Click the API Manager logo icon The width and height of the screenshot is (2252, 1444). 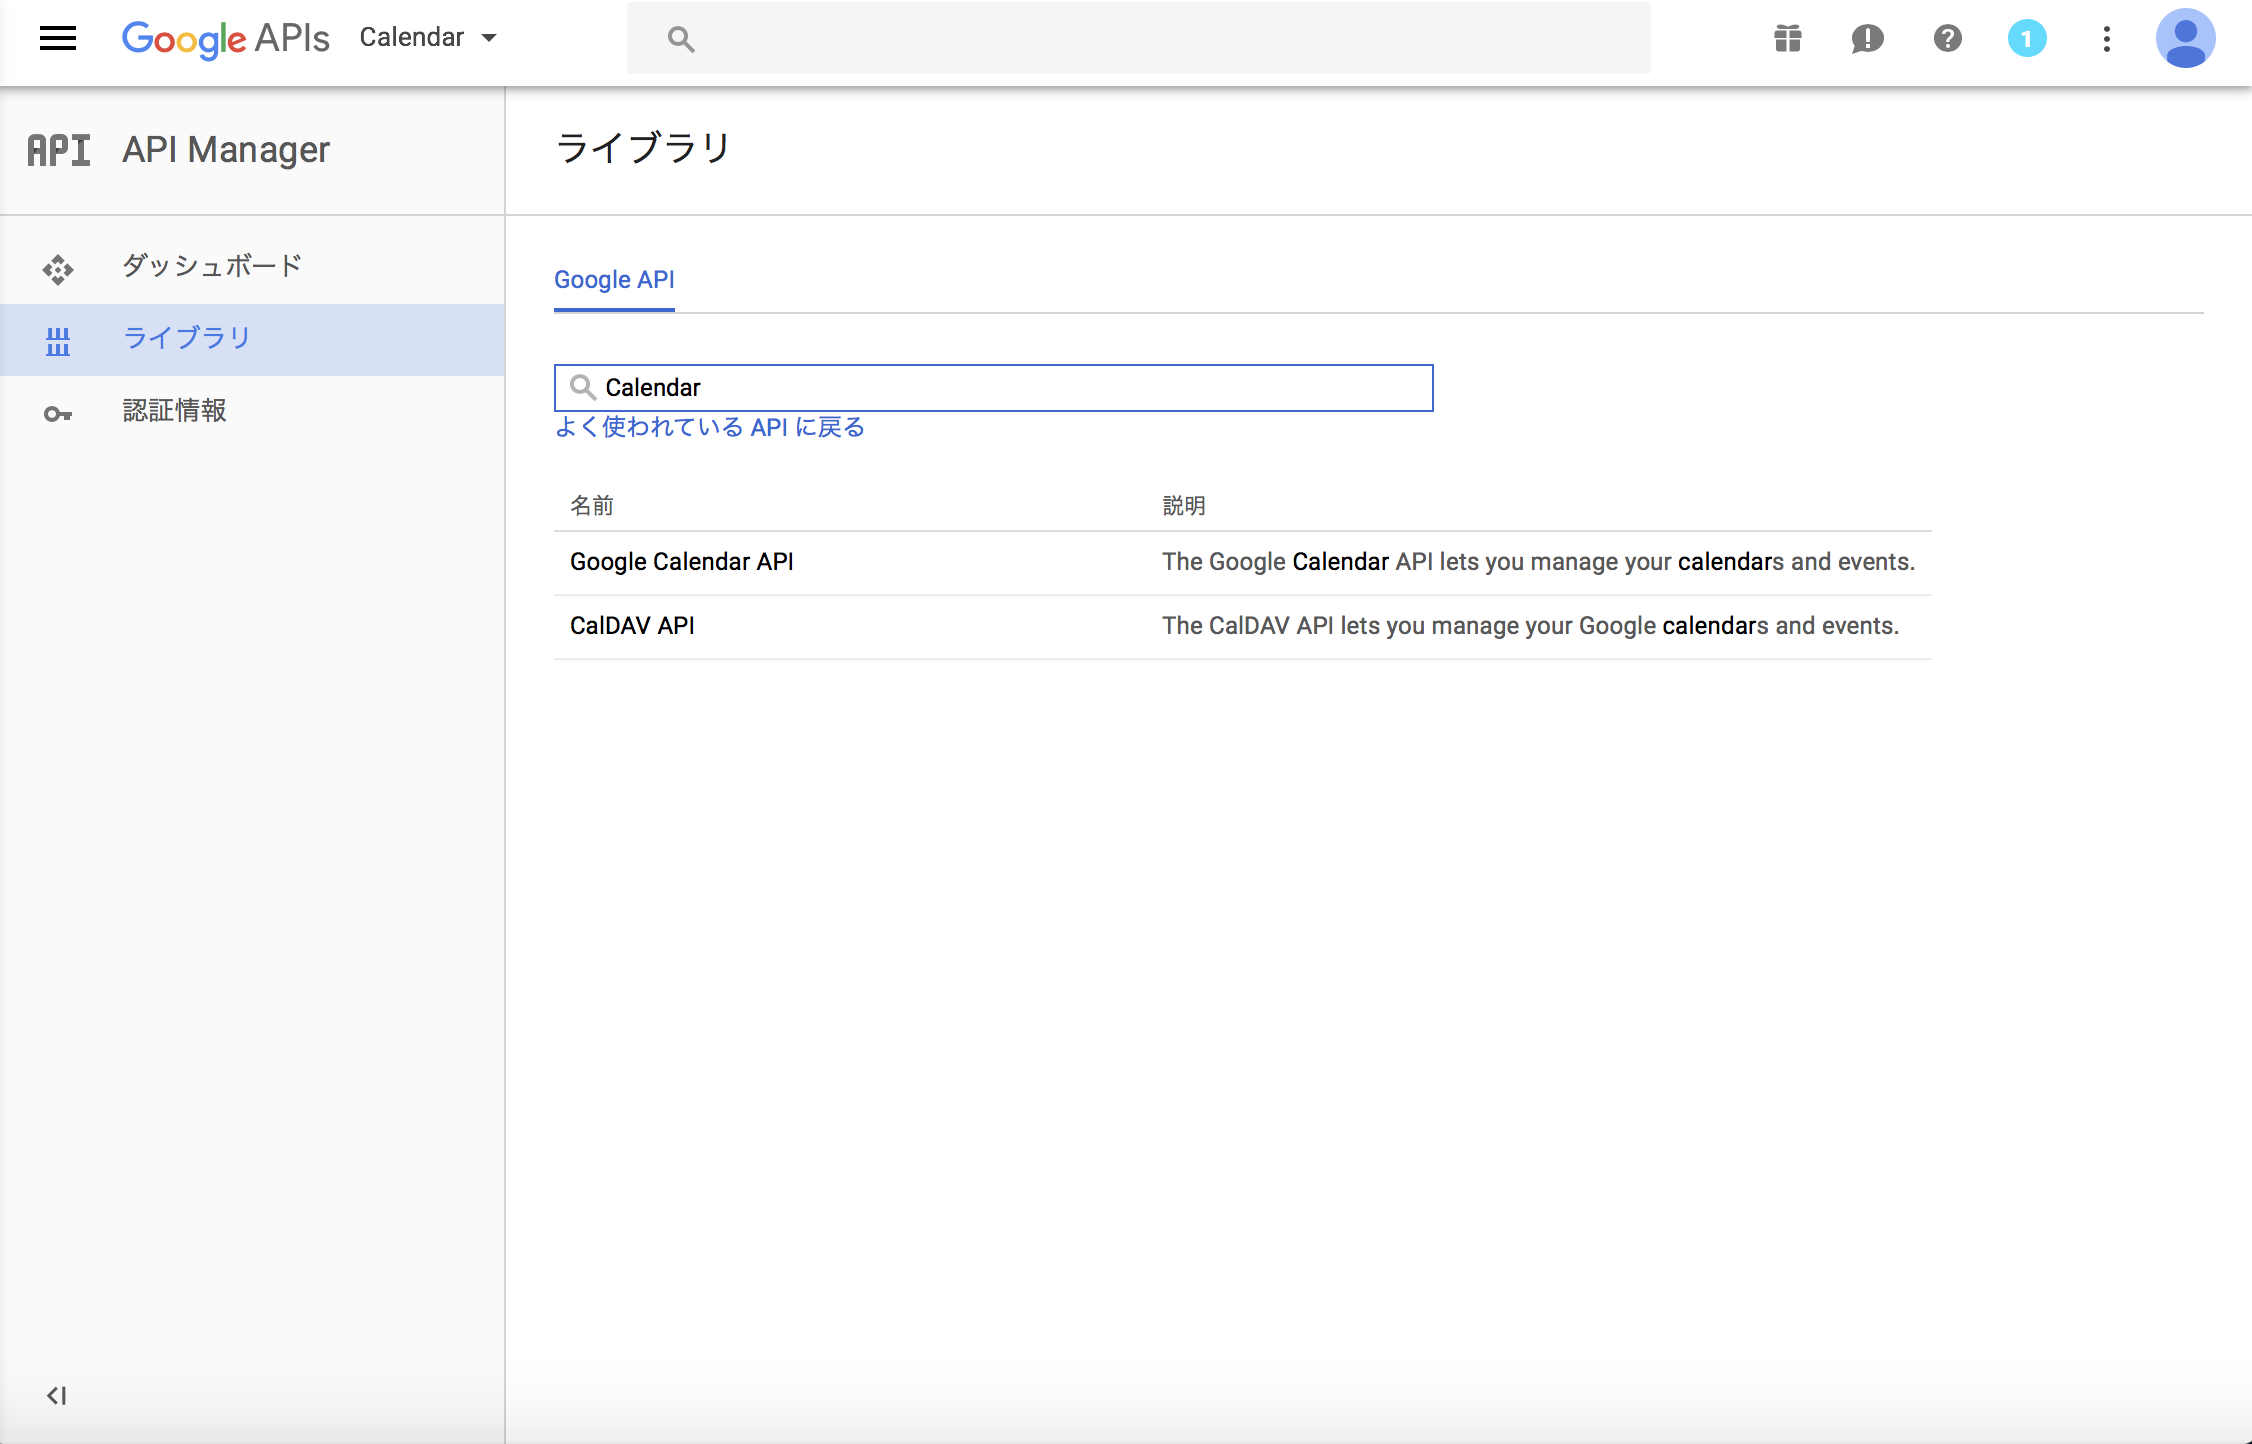tap(59, 150)
